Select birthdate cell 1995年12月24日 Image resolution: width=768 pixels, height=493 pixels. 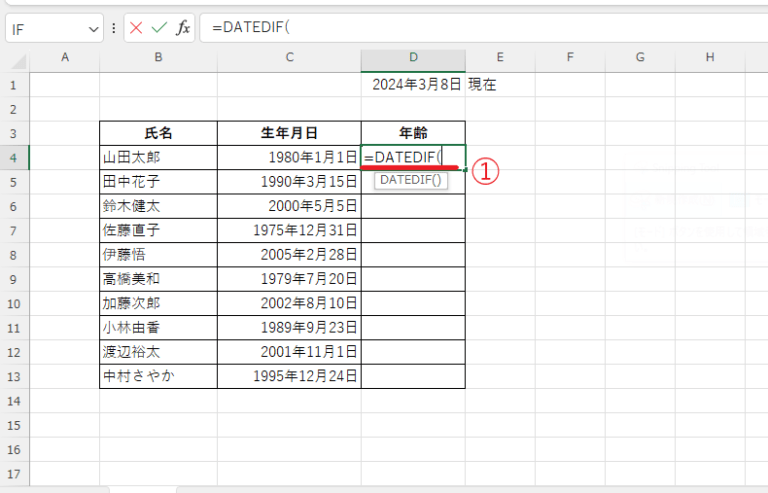point(289,376)
